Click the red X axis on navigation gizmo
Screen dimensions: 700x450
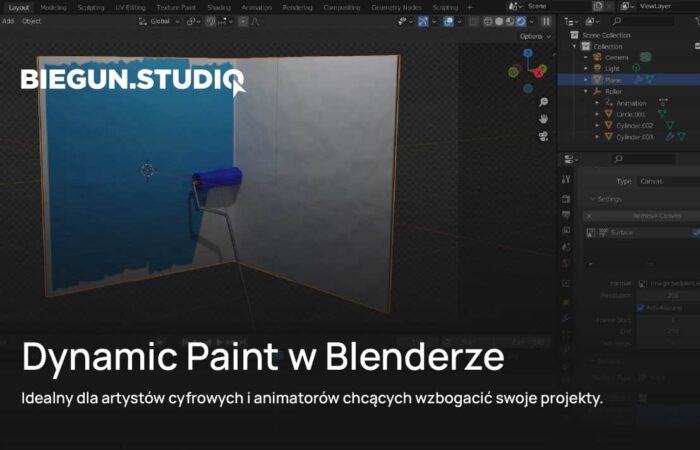(540, 71)
